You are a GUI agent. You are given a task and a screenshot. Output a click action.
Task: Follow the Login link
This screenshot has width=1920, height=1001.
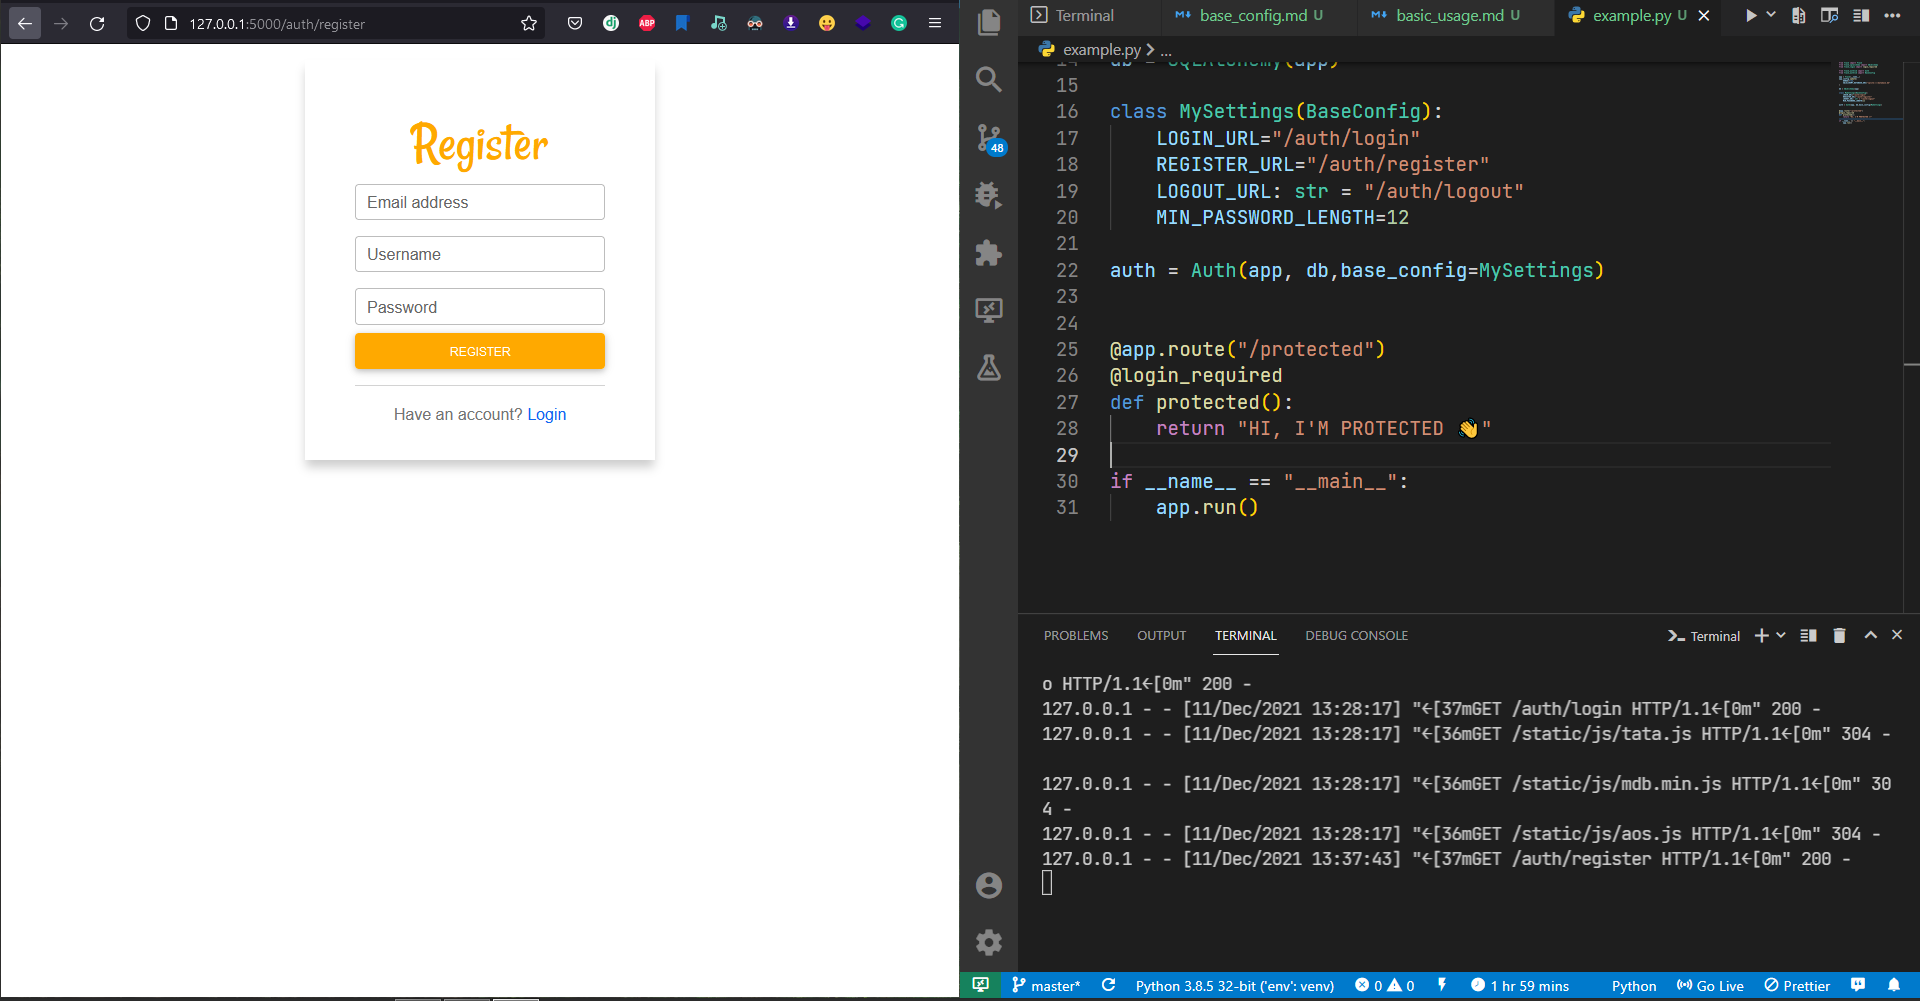click(x=547, y=414)
